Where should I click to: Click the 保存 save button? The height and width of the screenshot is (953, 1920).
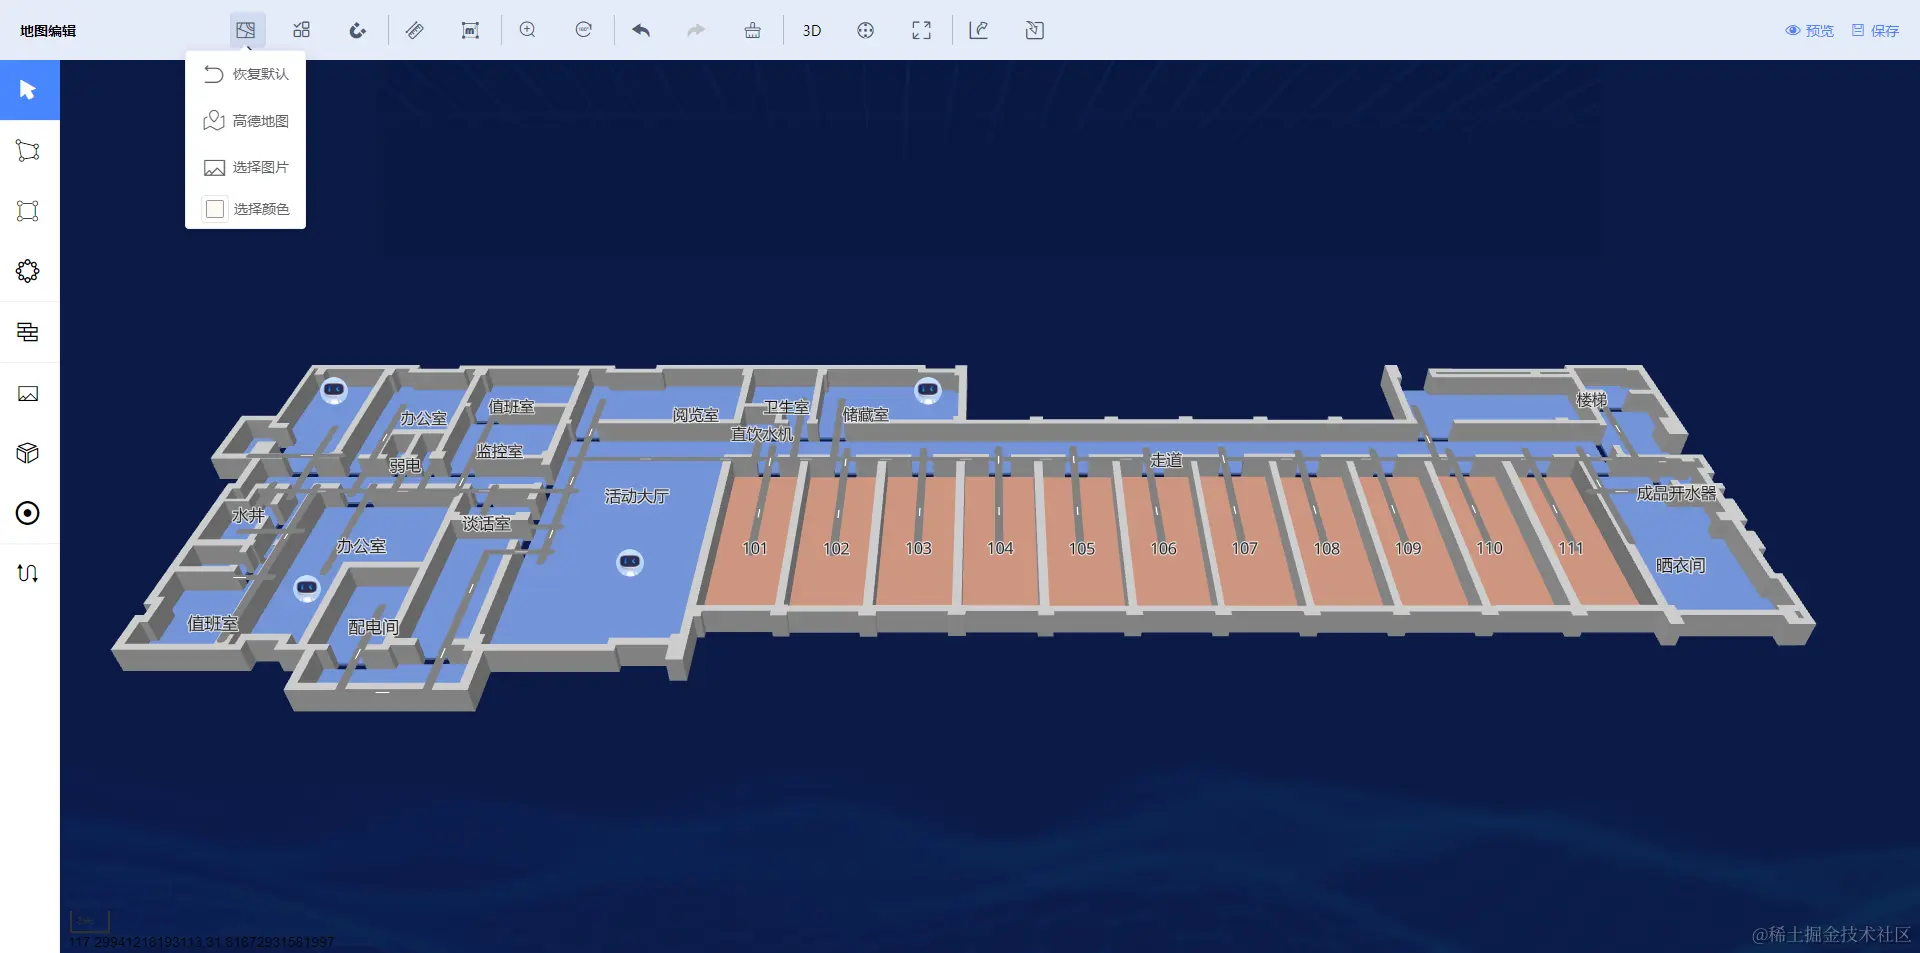pos(1875,31)
